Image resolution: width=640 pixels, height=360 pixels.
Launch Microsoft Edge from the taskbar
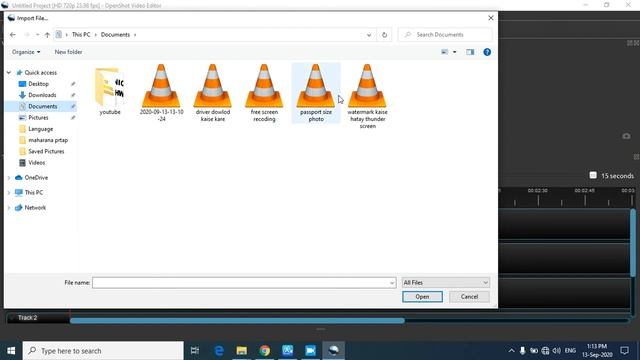coord(219,351)
